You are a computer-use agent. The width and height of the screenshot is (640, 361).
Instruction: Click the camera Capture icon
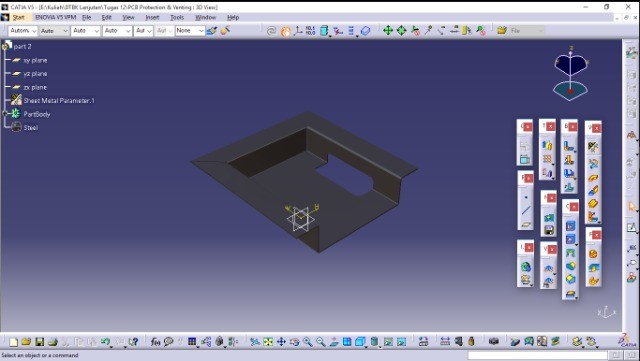tap(494, 341)
